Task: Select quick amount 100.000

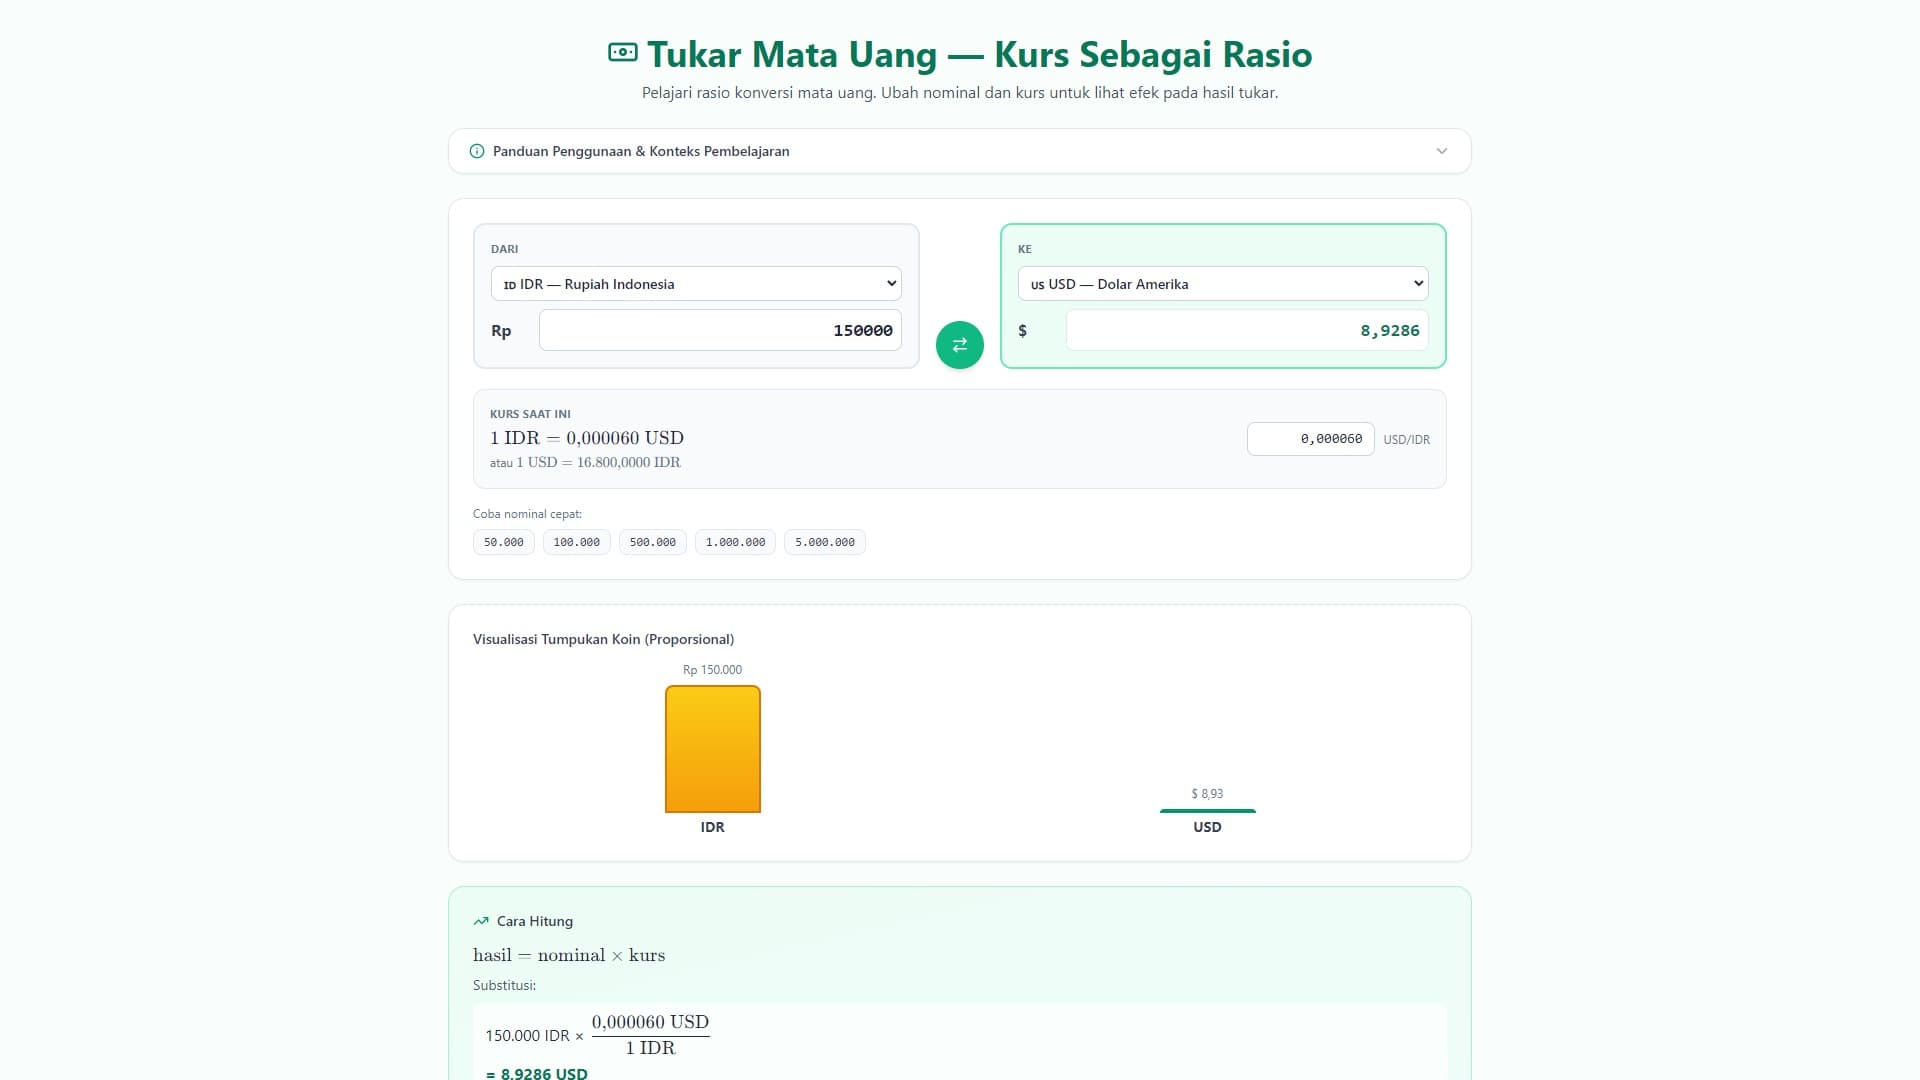Action: (x=577, y=542)
